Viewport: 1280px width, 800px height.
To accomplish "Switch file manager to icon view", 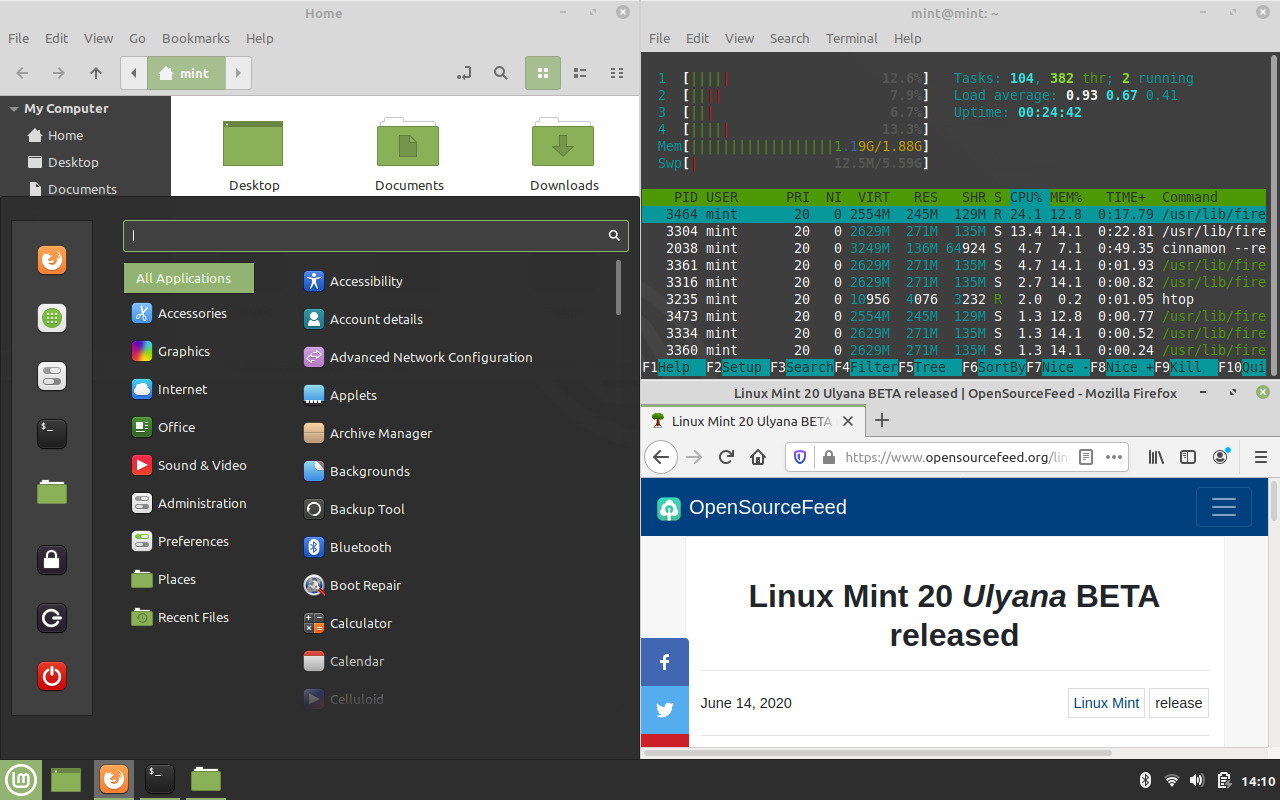I will pos(543,73).
